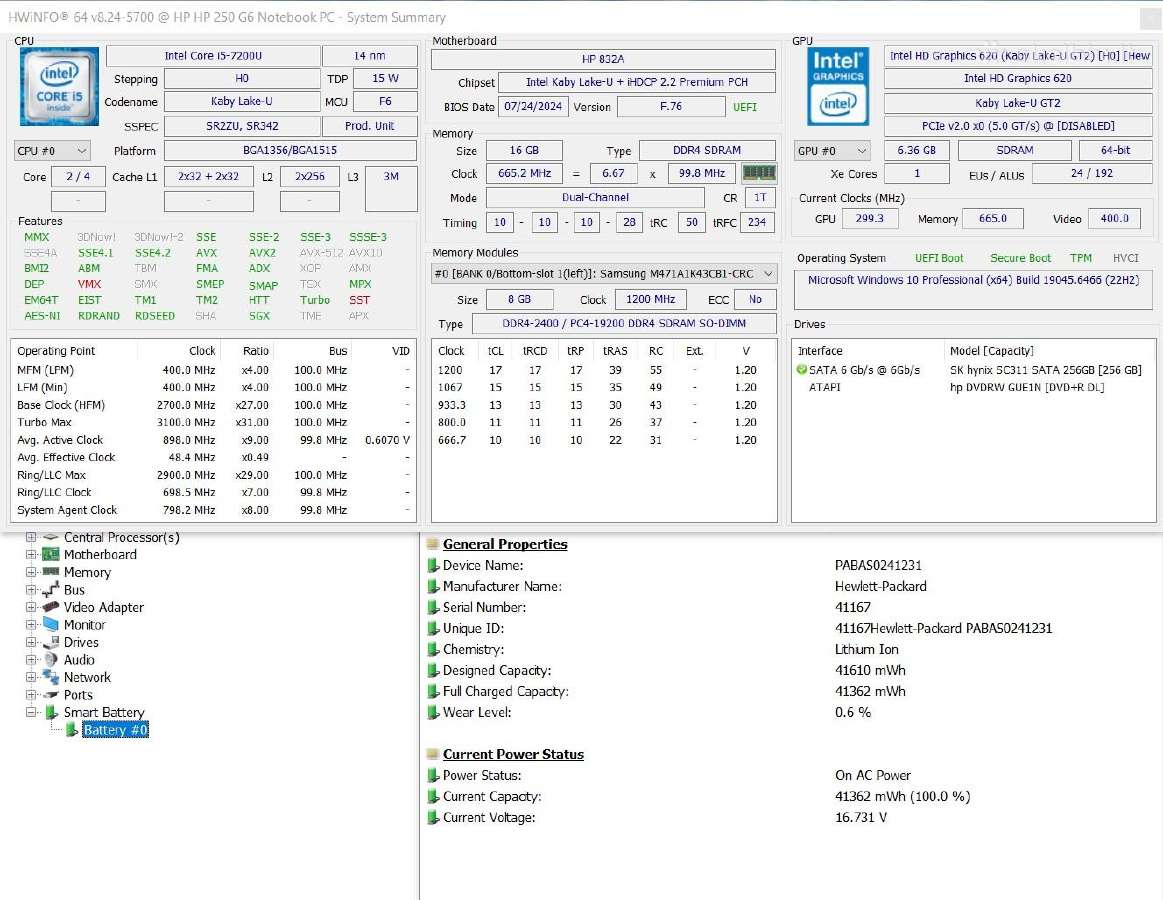Click the battery icon beside Chemistry
This screenshot has height=900, width=1163.
[433, 649]
